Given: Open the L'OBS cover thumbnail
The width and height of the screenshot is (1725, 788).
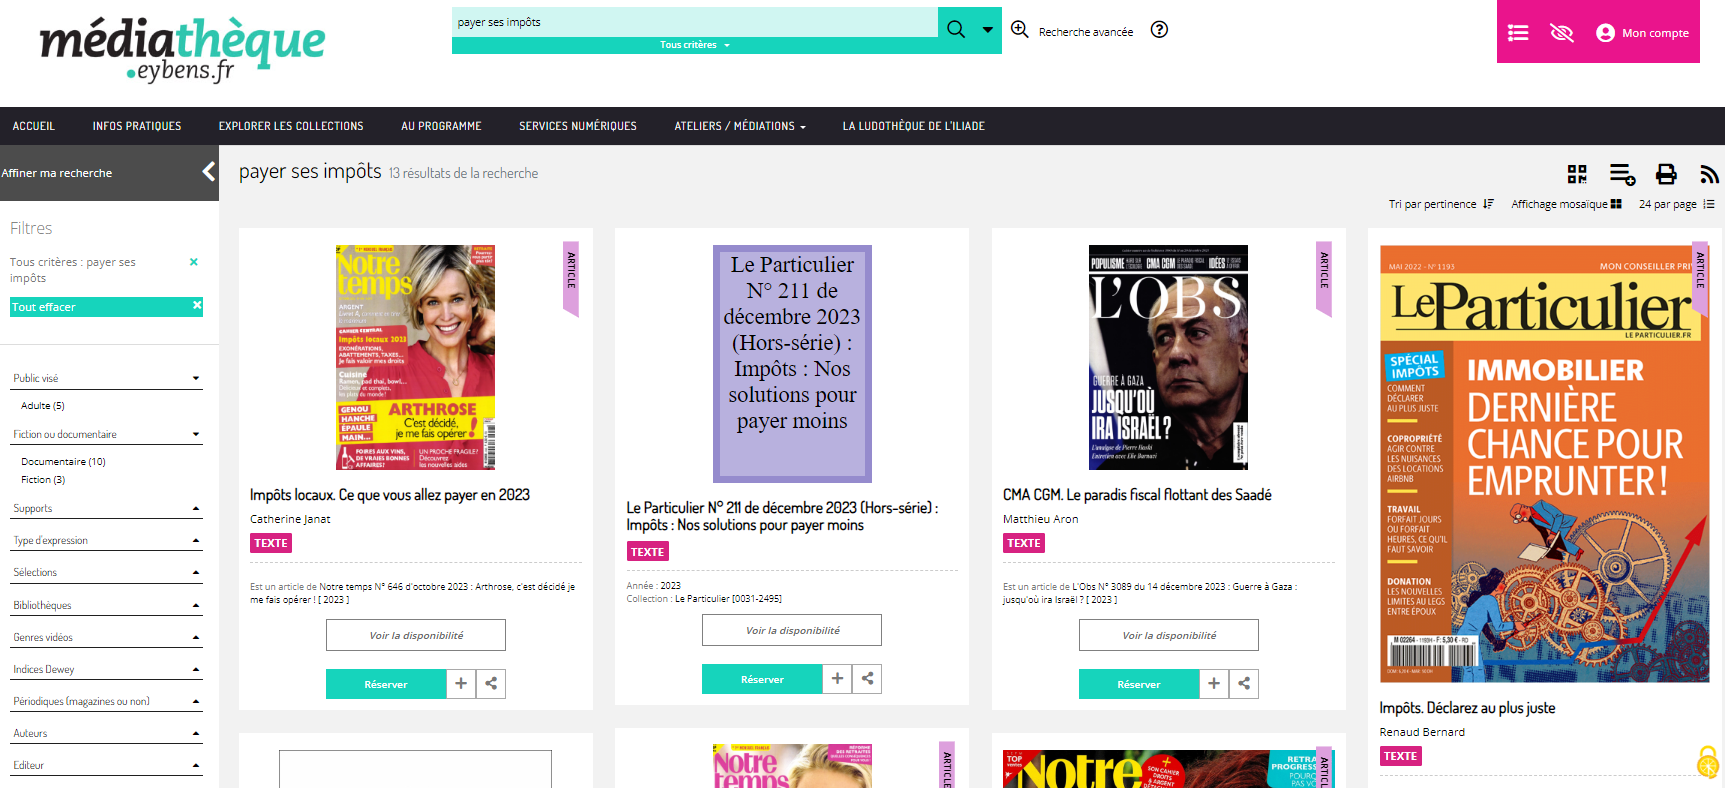Looking at the screenshot, I should click(x=1168, y=357).
